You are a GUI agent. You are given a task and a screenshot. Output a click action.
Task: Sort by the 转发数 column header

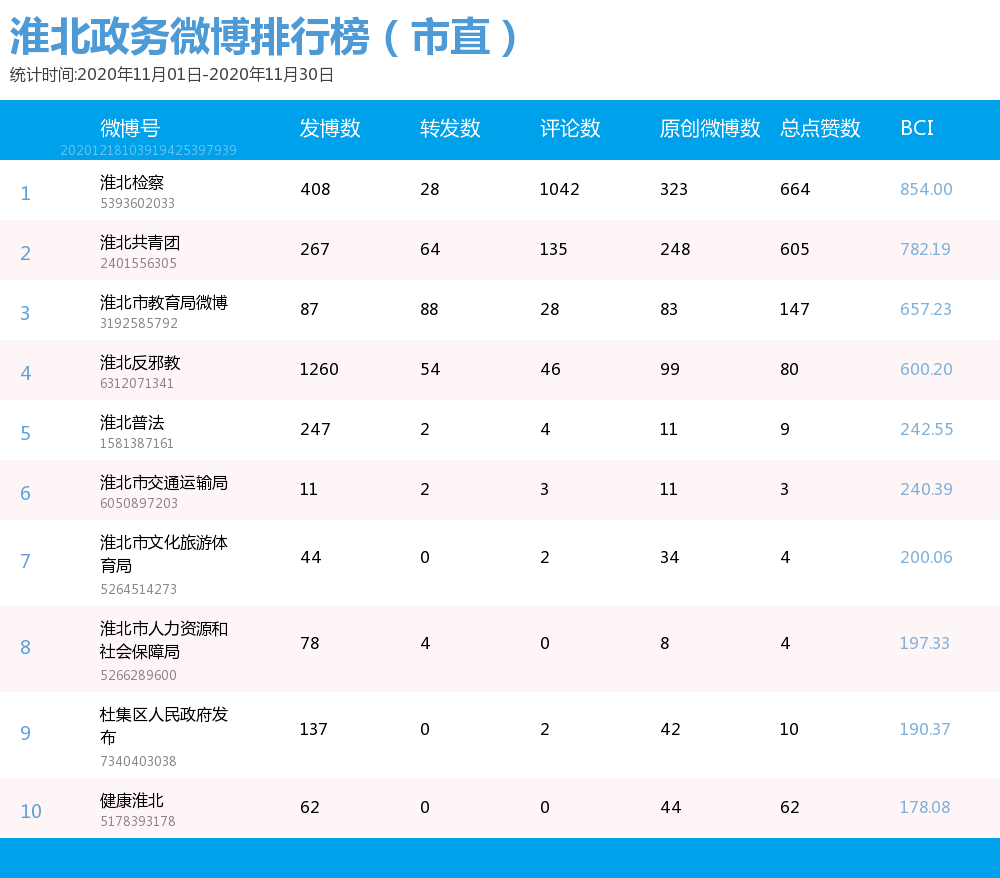coord(448,129)
